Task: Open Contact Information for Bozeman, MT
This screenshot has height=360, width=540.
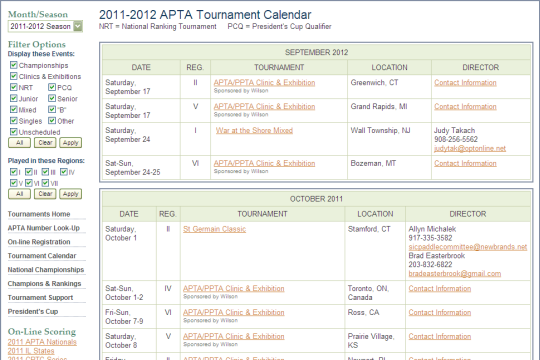Action: coord(465,163)
